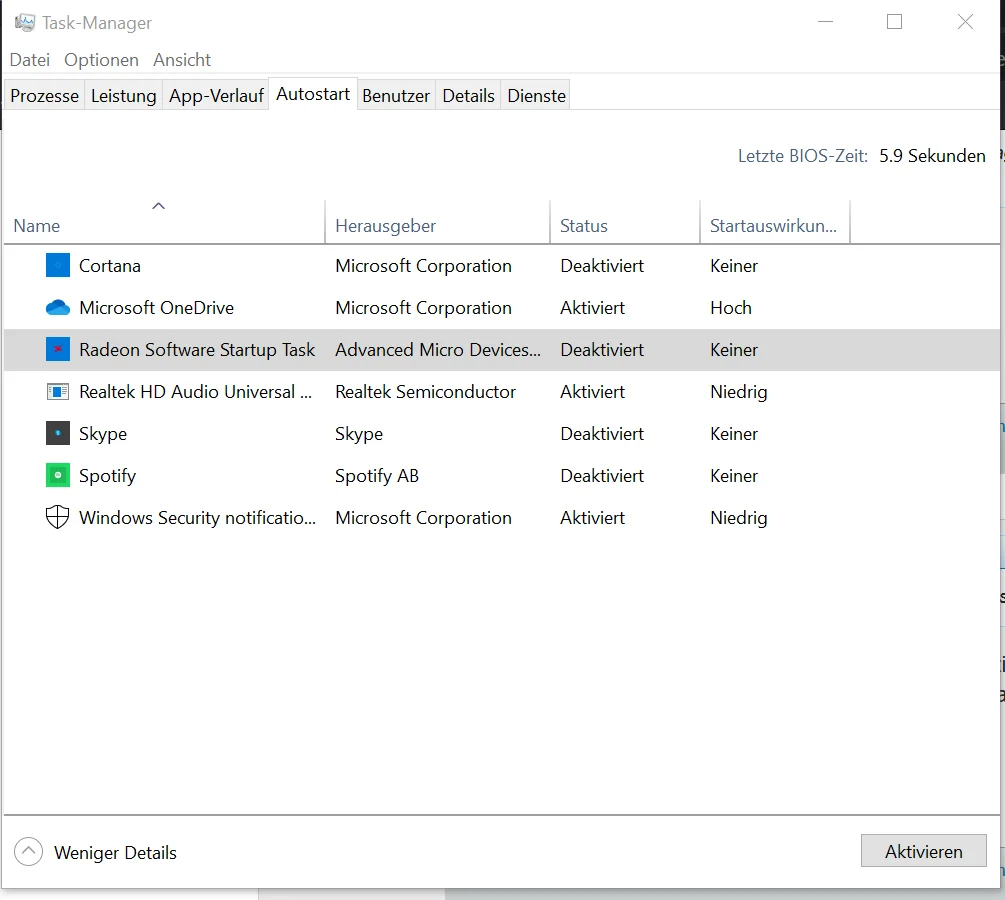Sort by the Status column header
Image resolution: width=1005 pixels, height=900 pixels.
625,222
